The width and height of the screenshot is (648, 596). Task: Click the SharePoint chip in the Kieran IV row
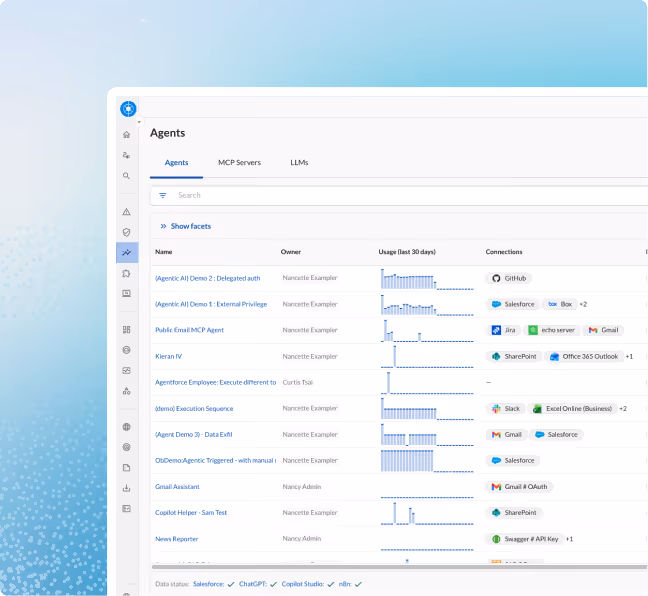pos(514,356)
